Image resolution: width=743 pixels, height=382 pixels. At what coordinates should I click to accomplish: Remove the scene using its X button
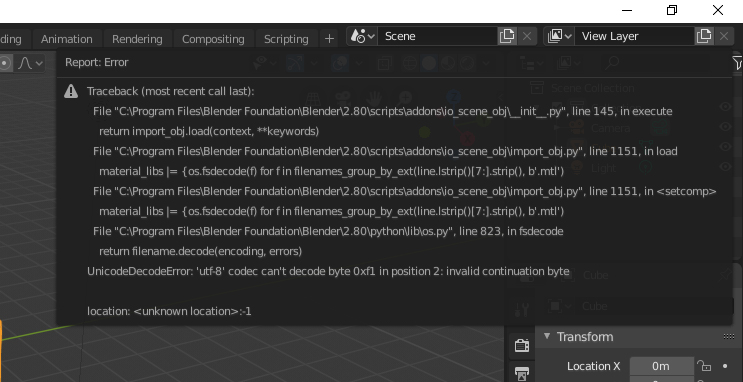[x=527, y=36]
